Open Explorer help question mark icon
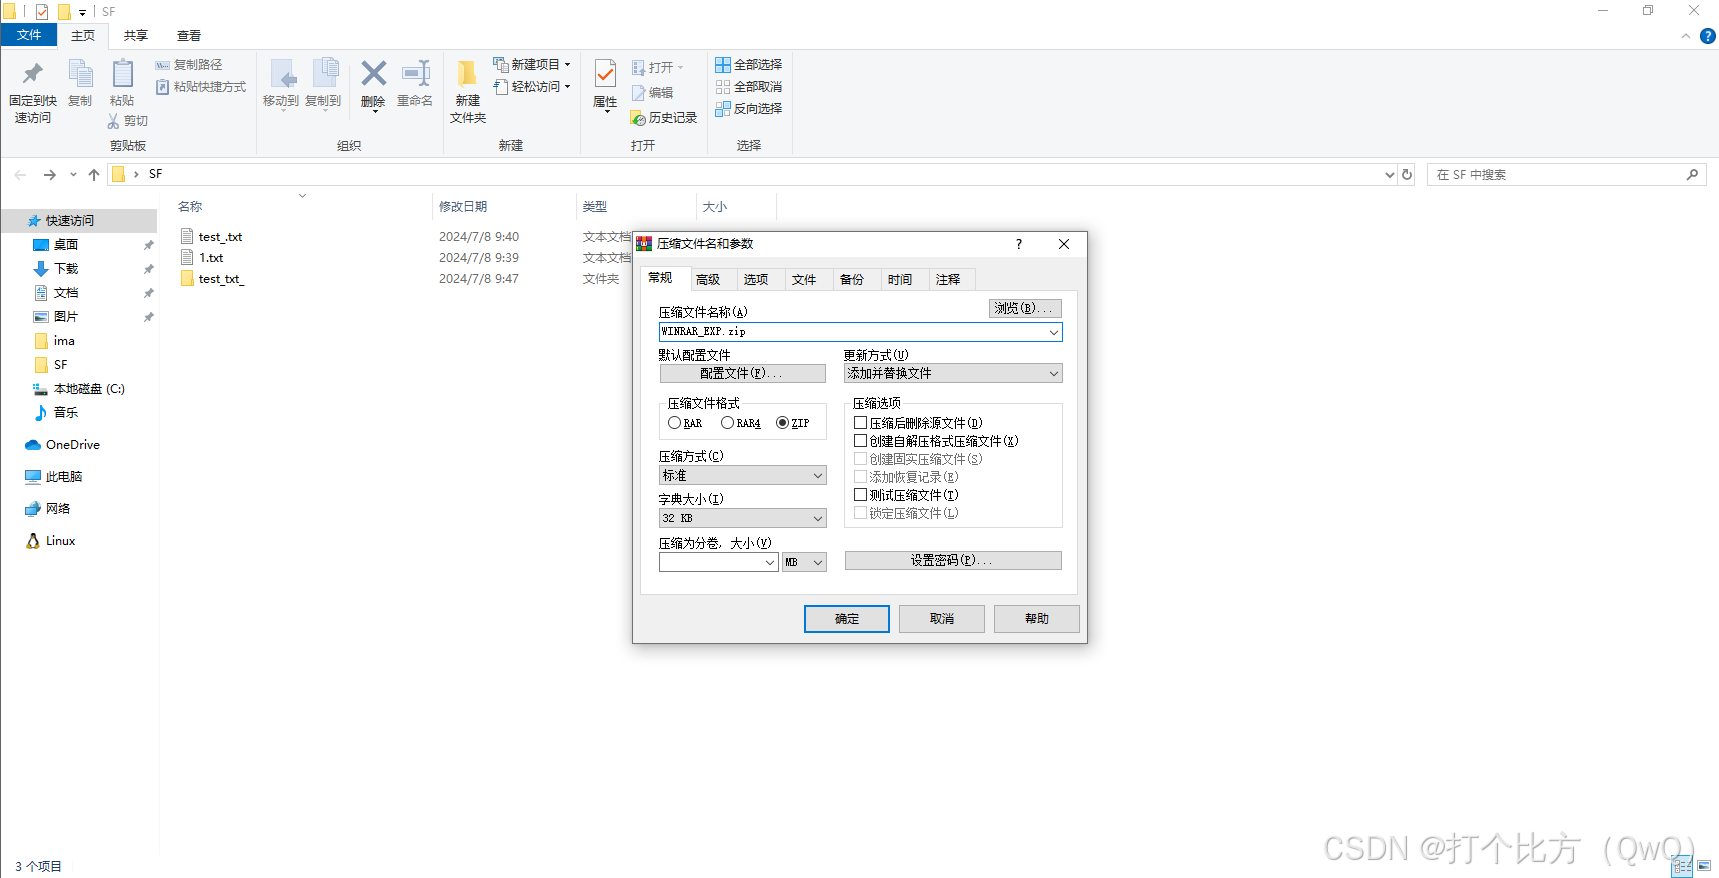This screenshot has height=878, width=1719. (1708, 36)
